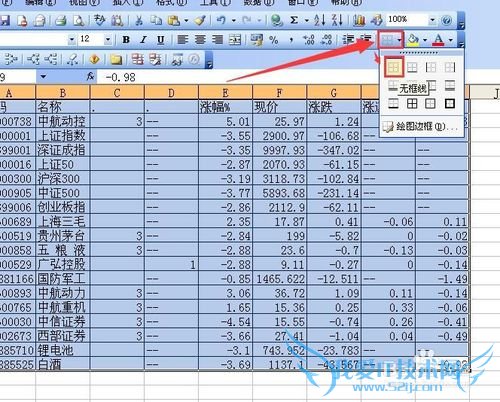Select the 涨幅% header cell
Screen dimensions: 500x402
225,107
